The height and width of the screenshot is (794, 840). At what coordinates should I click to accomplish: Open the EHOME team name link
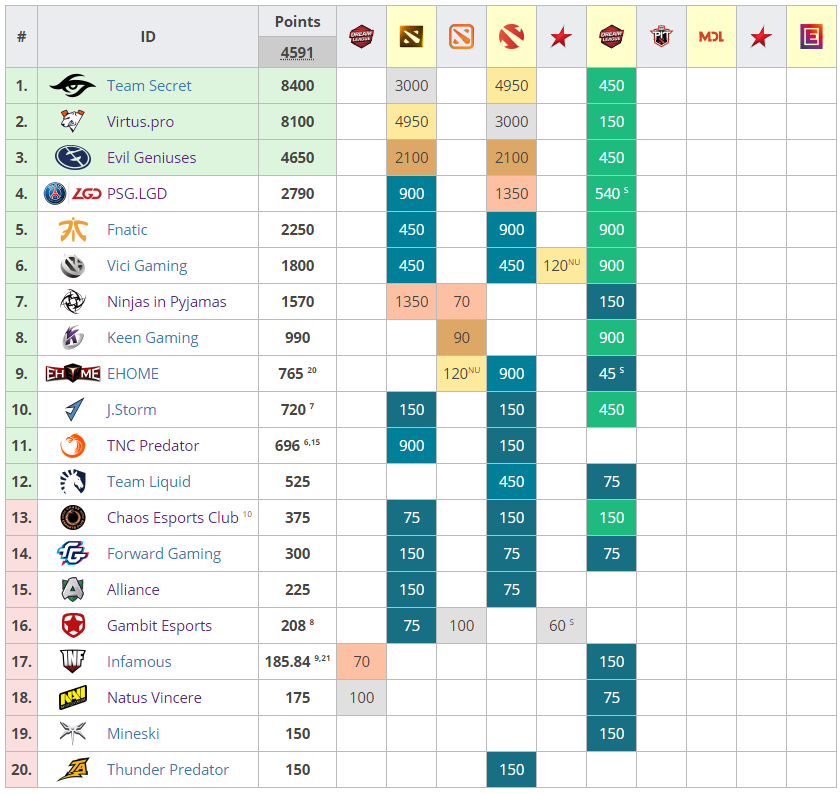click(133, 373)
